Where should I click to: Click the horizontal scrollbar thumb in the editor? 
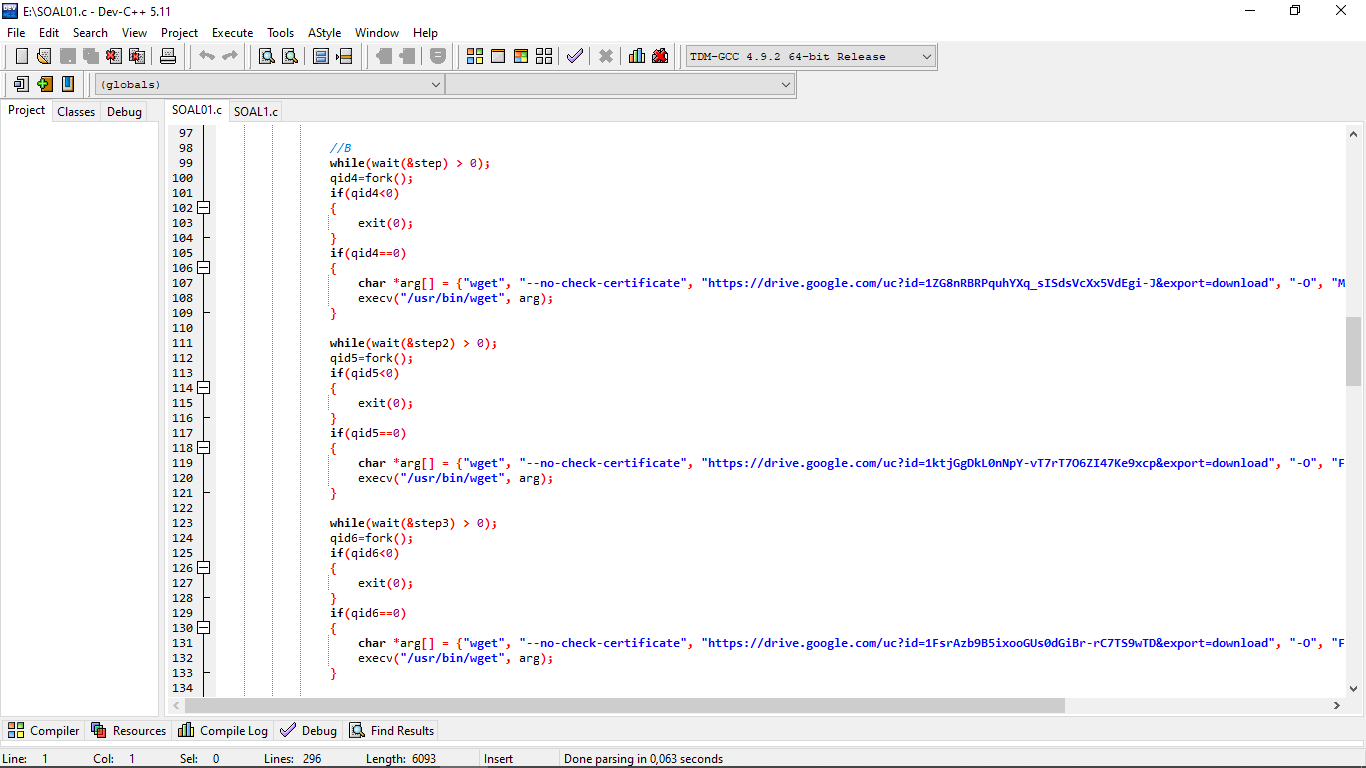pyautogui.click(x=625, y=705)
